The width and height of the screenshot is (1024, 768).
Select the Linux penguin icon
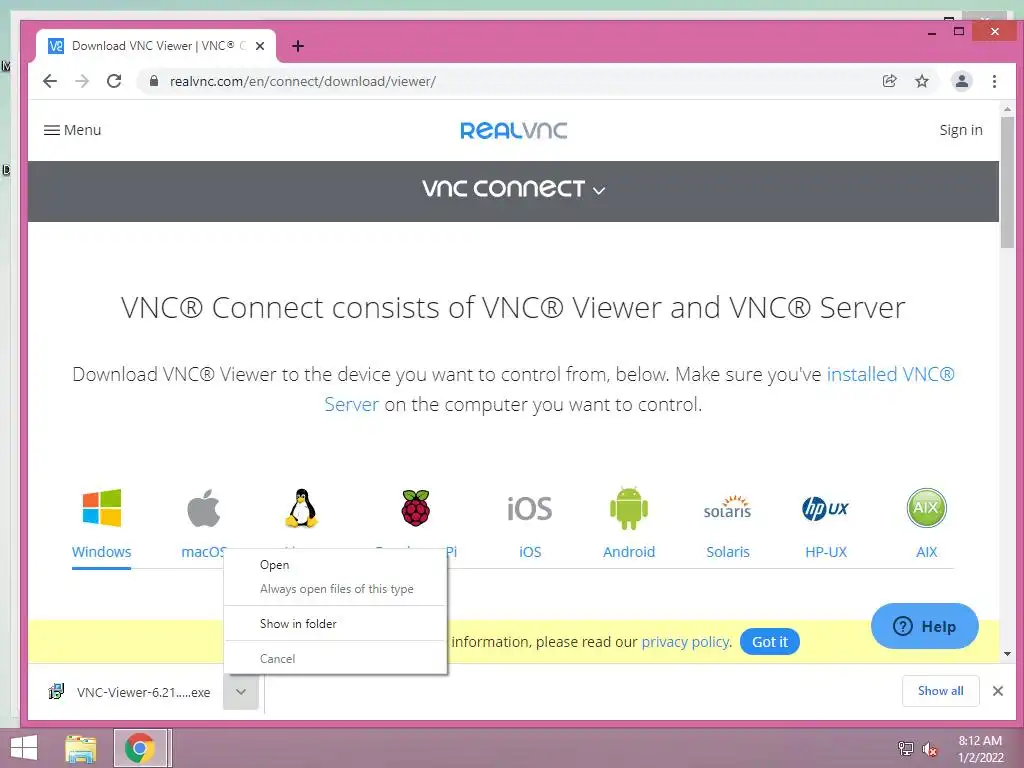coord(301,508)
